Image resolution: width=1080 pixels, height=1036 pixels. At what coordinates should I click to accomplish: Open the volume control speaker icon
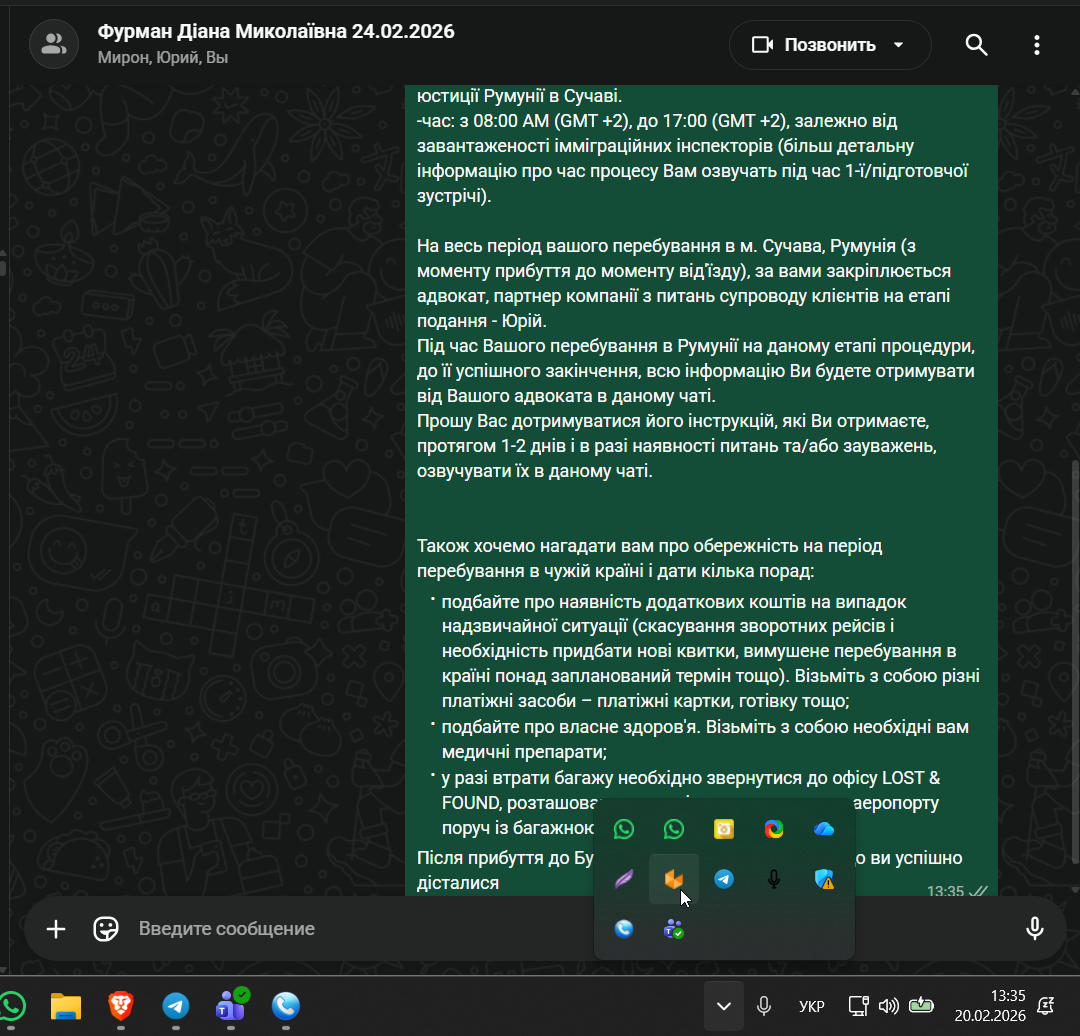click(889, 1006)
